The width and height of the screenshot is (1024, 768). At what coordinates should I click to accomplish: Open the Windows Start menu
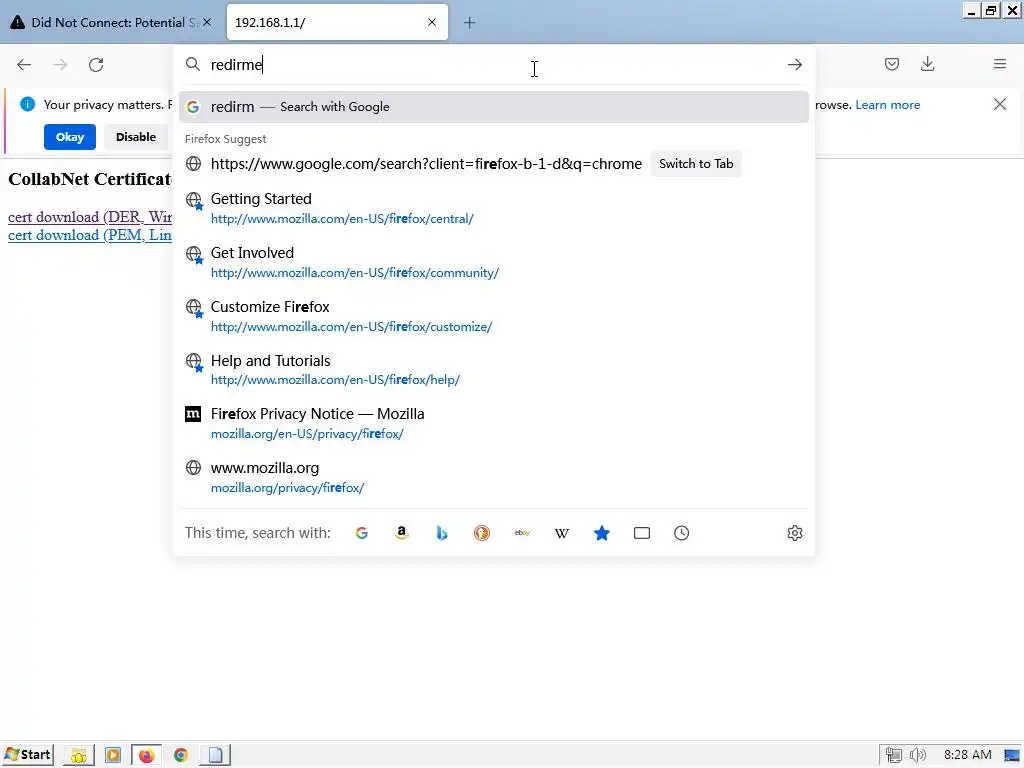27,755
